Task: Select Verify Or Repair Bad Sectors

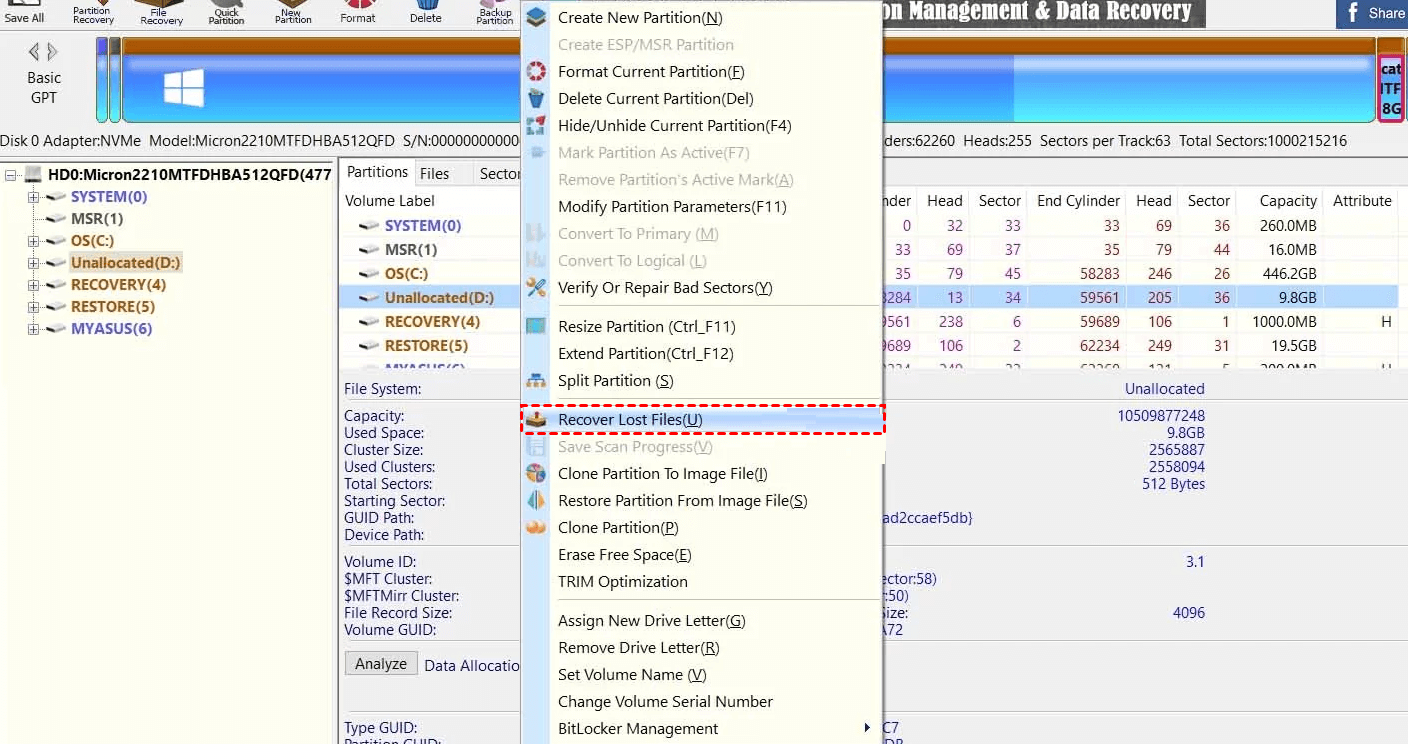Action: pos(702,288)
